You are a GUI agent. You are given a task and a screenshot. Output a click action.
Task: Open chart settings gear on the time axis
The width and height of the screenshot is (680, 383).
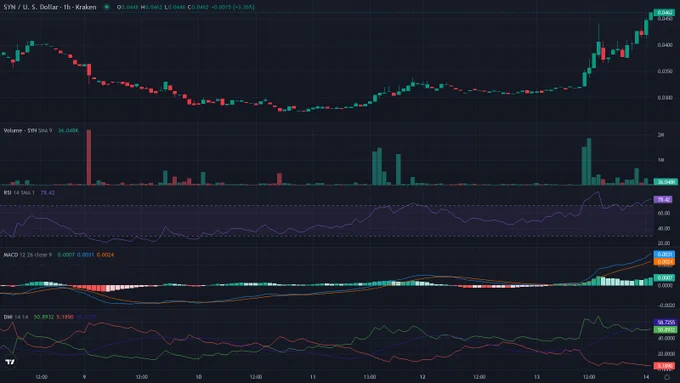(x=667, y=377)
